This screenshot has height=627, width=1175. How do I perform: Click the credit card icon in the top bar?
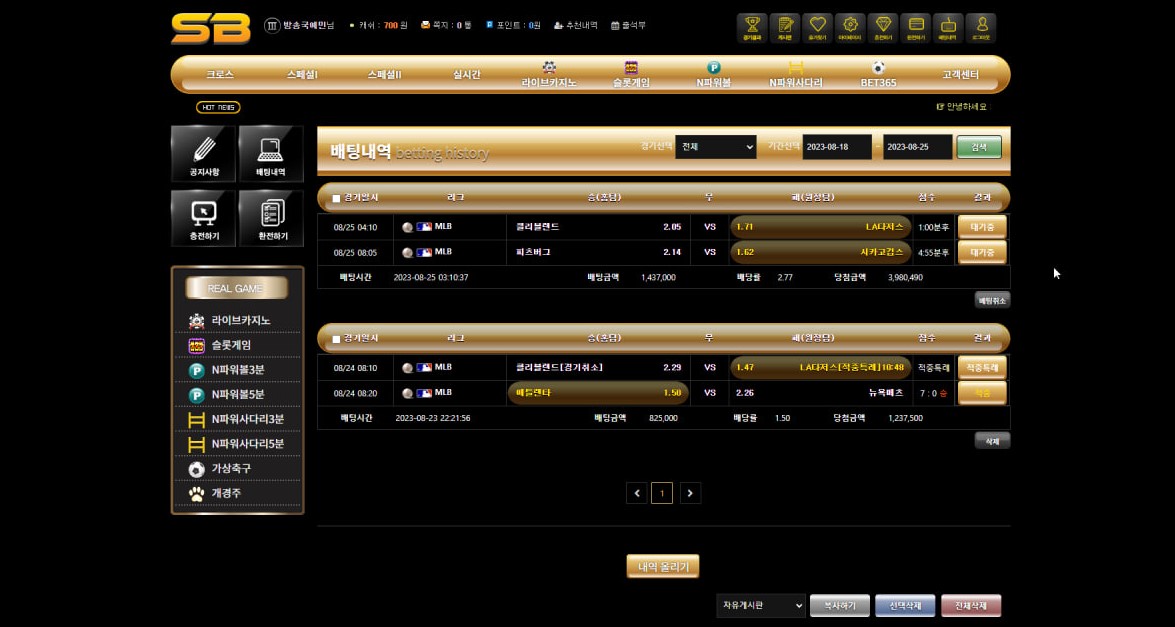click(x=915, y=28)
